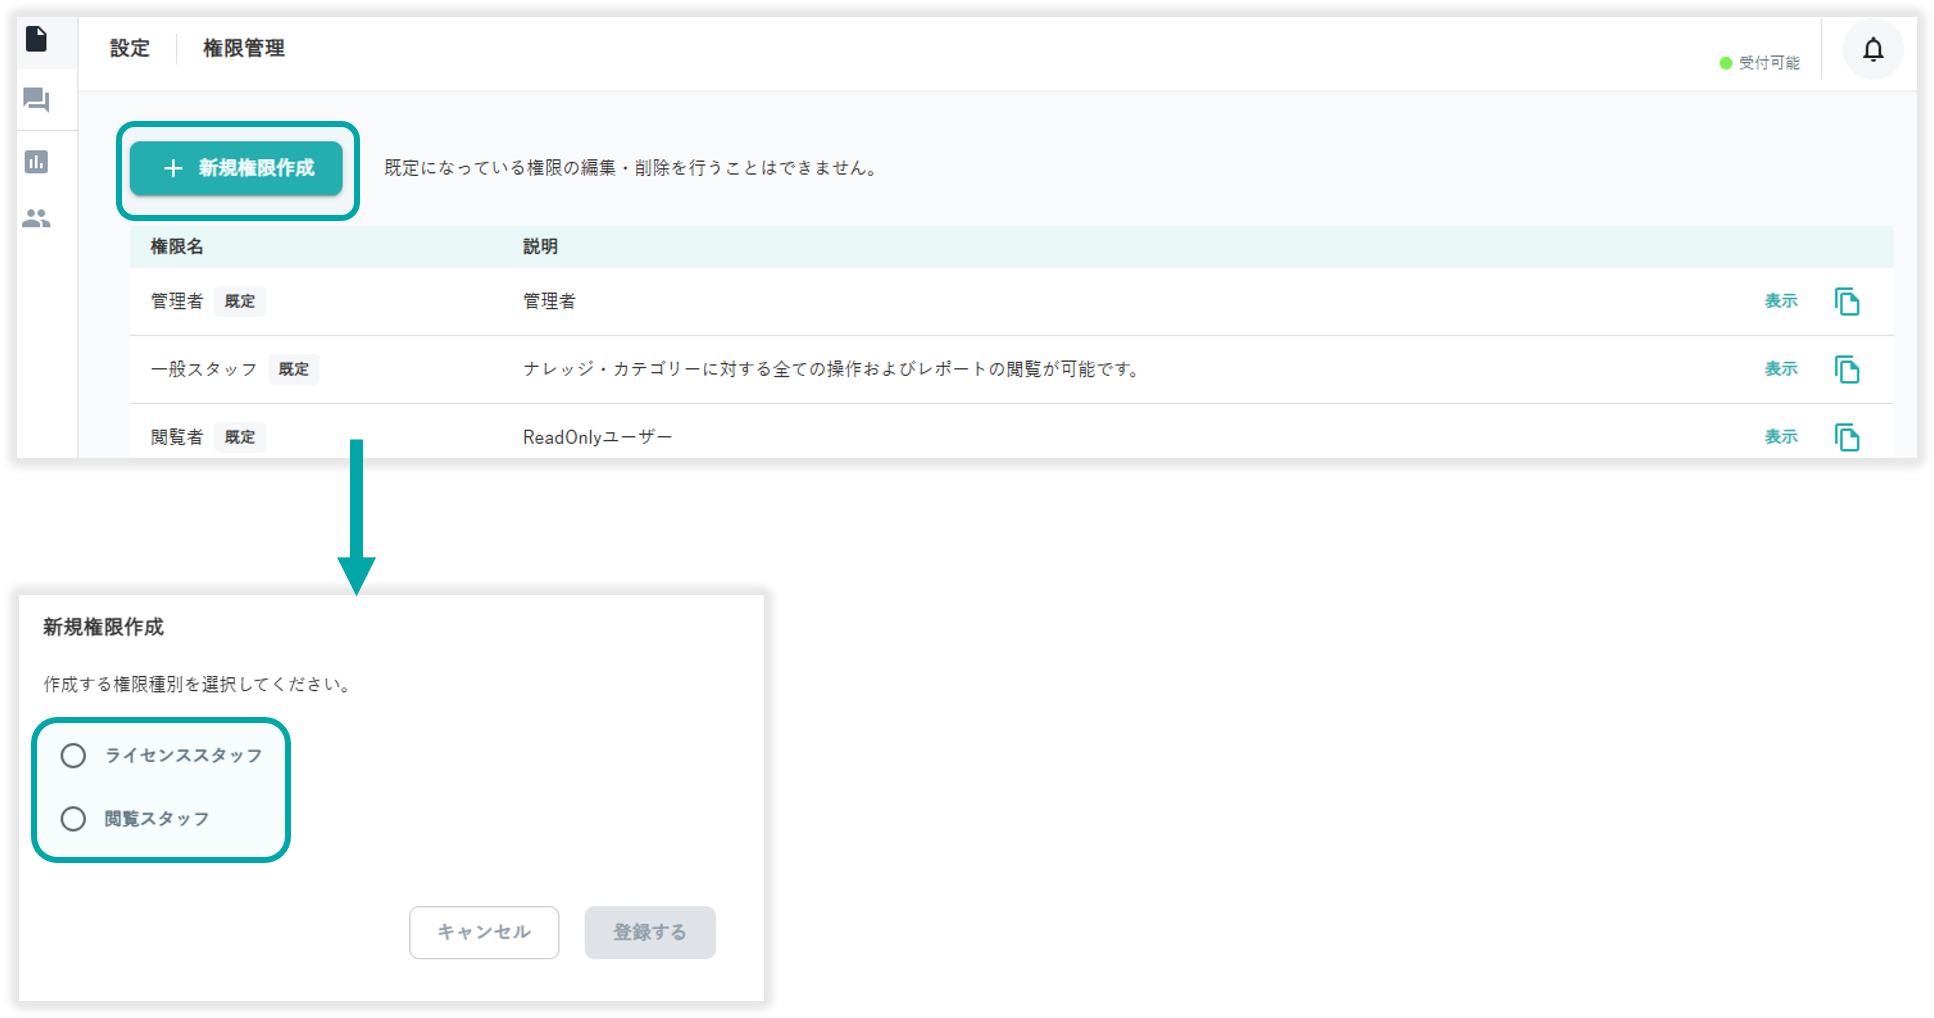Click the 設定 breadcrumb item
The height and width of the screenshot is (1018, 1934).
pos(130,48)
